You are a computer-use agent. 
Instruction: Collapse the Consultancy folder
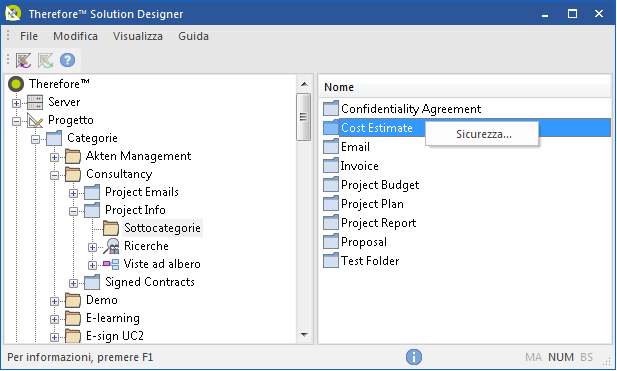(x=54, y=175)
